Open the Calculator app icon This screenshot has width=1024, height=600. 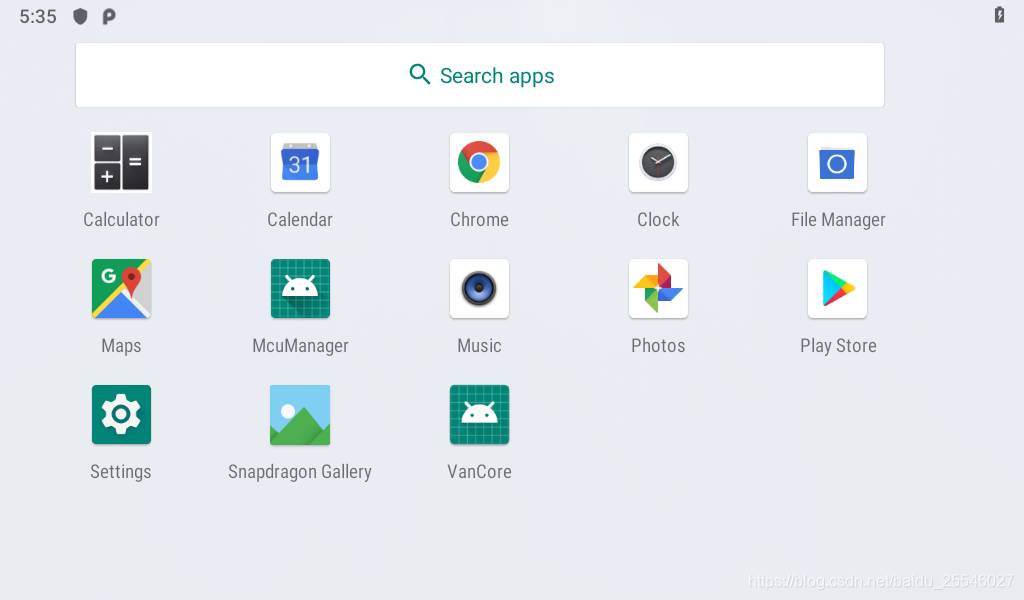121,163
